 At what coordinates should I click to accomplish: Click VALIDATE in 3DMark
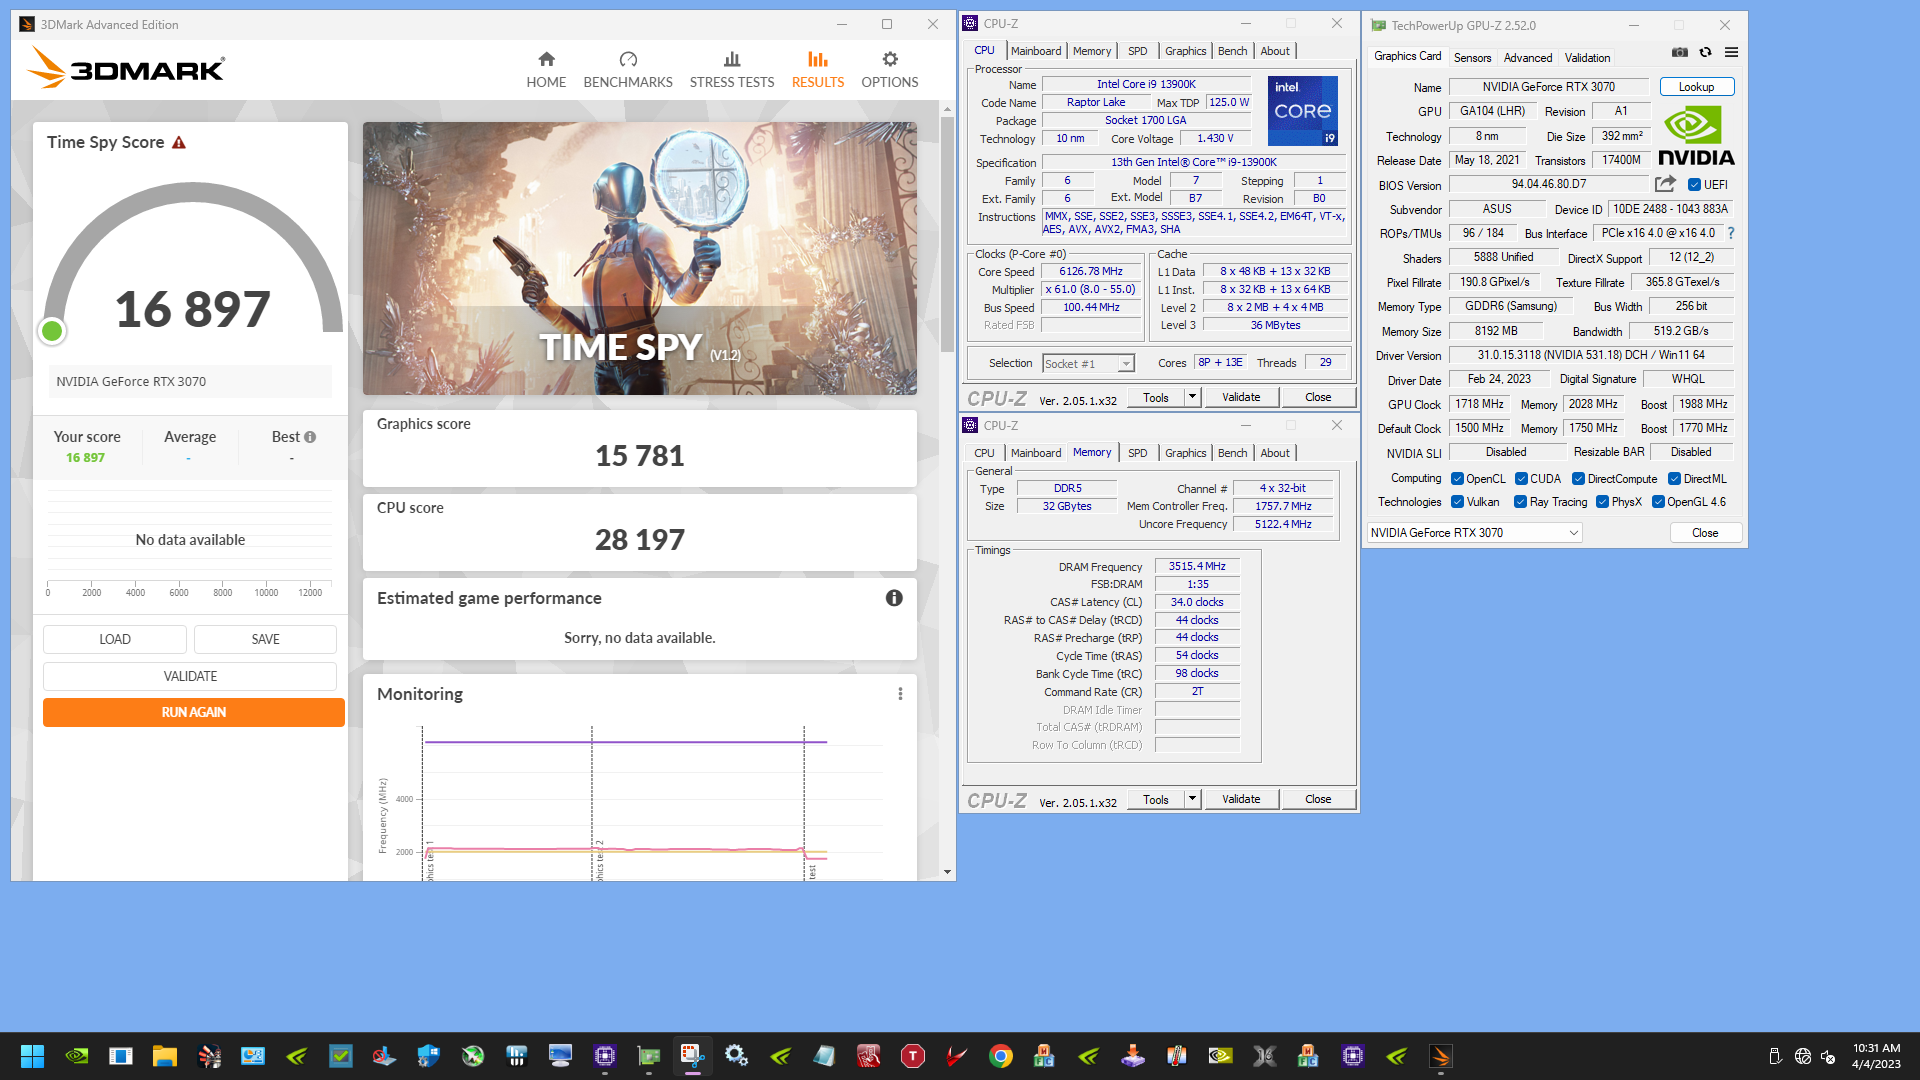[x=190, y=677]
